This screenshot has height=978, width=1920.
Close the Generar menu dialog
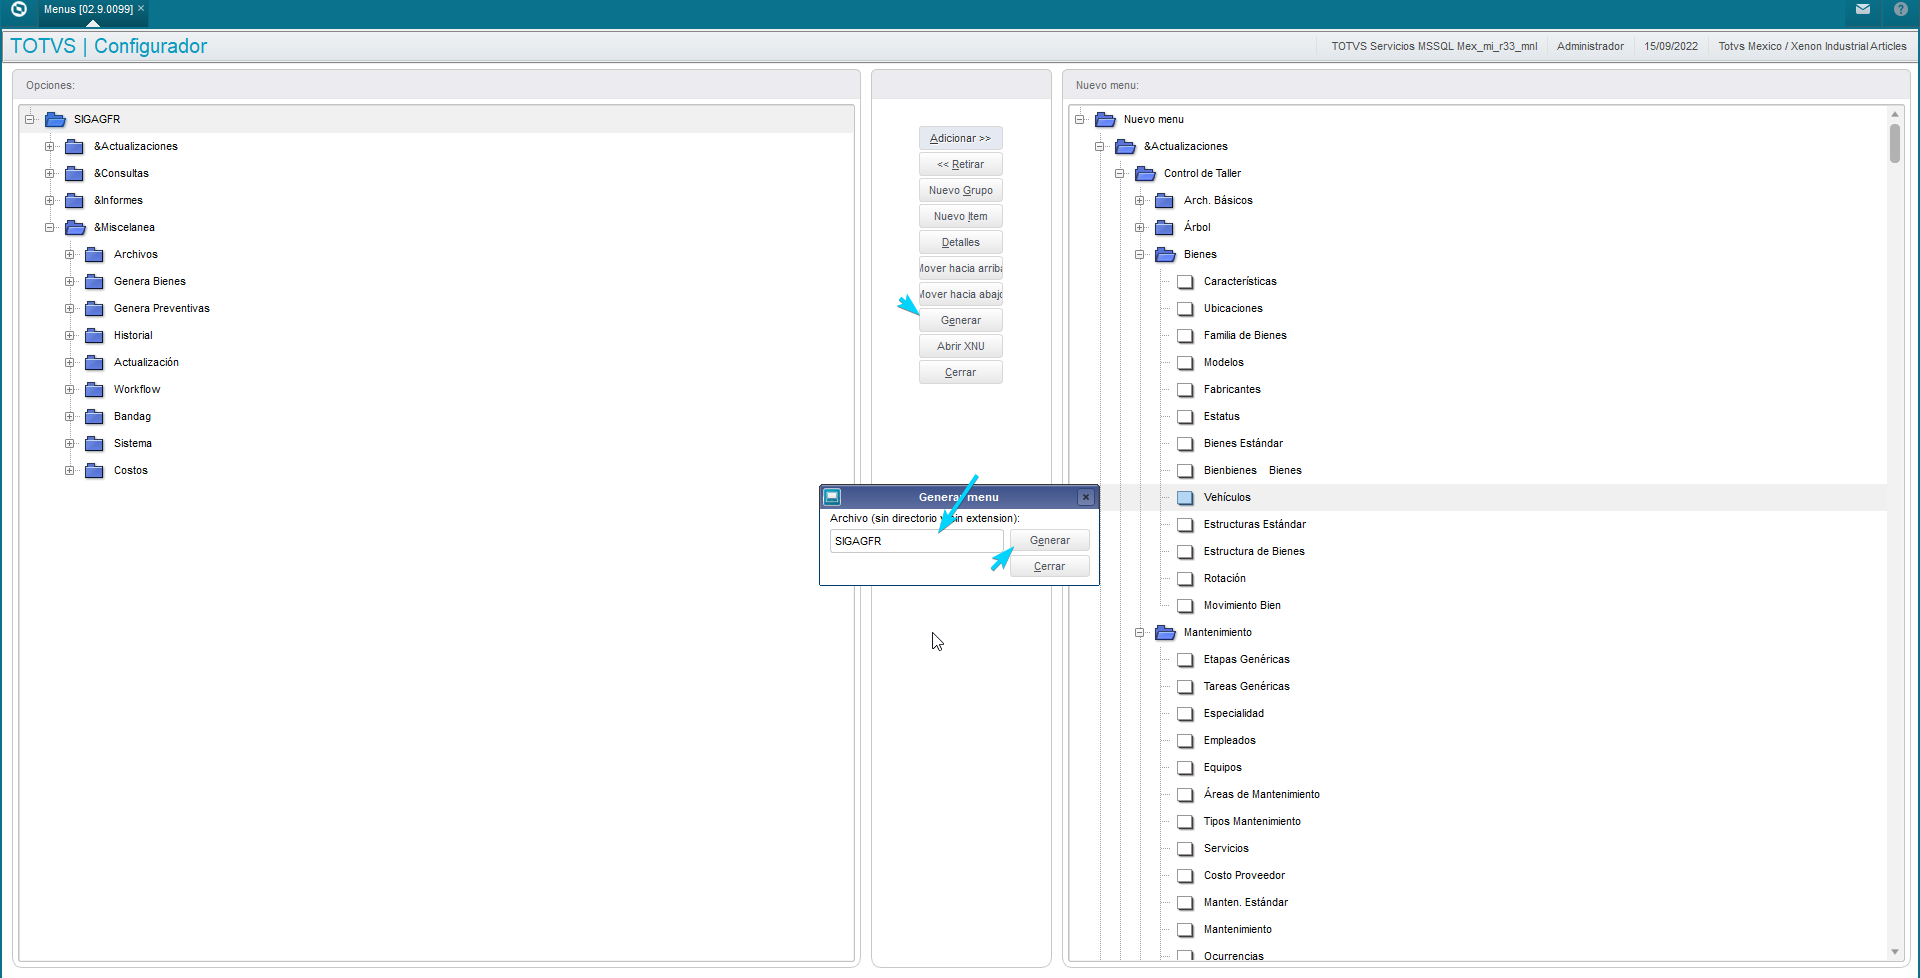pos(1086,496)
